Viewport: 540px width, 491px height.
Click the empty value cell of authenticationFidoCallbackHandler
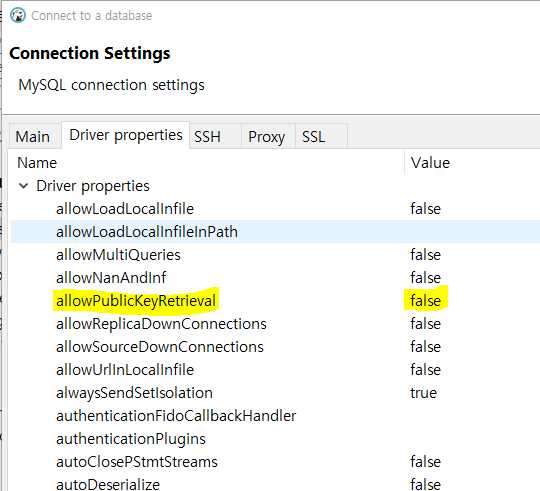pos(472,416)
